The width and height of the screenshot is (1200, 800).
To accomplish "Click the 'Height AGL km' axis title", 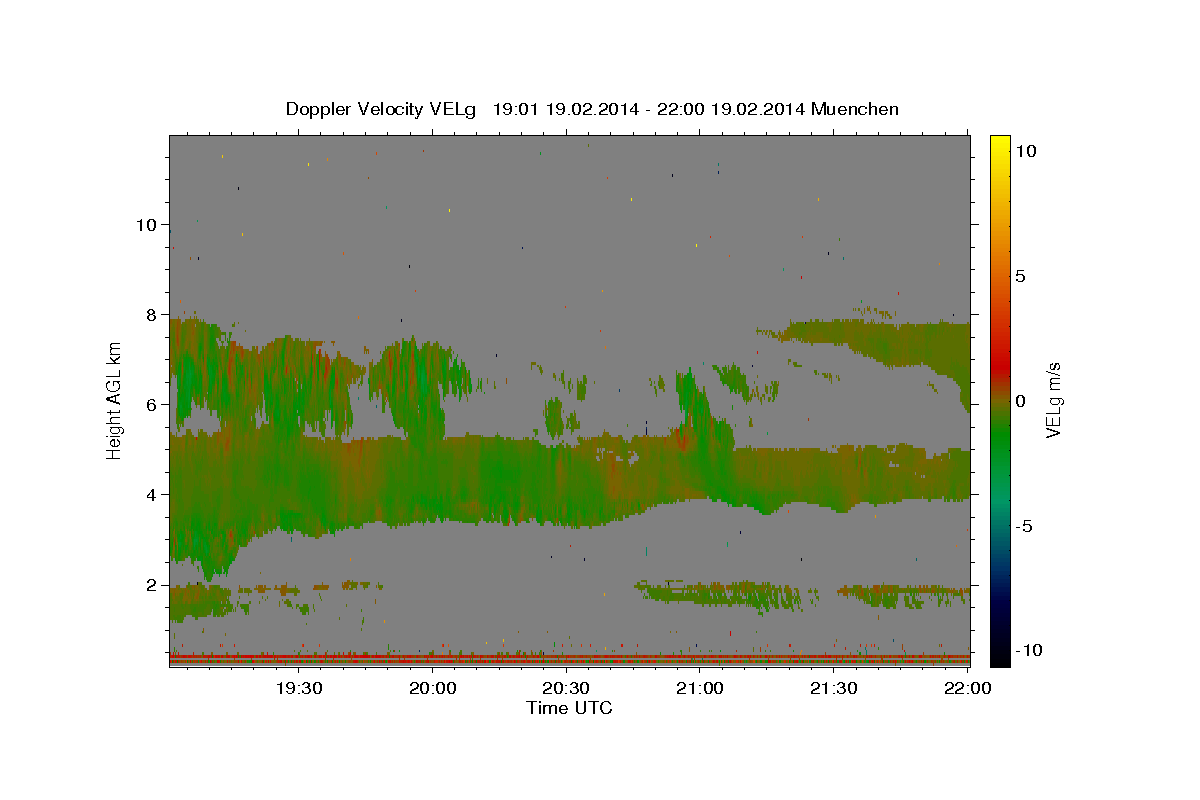I will tap(115, 399).
